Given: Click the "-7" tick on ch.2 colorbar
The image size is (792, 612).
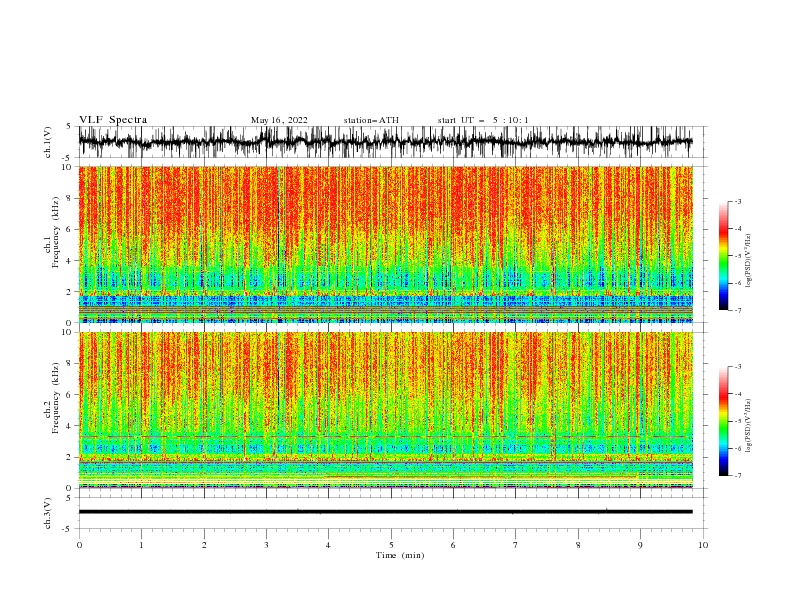Looking at the screenshot, I should (738, 476).
